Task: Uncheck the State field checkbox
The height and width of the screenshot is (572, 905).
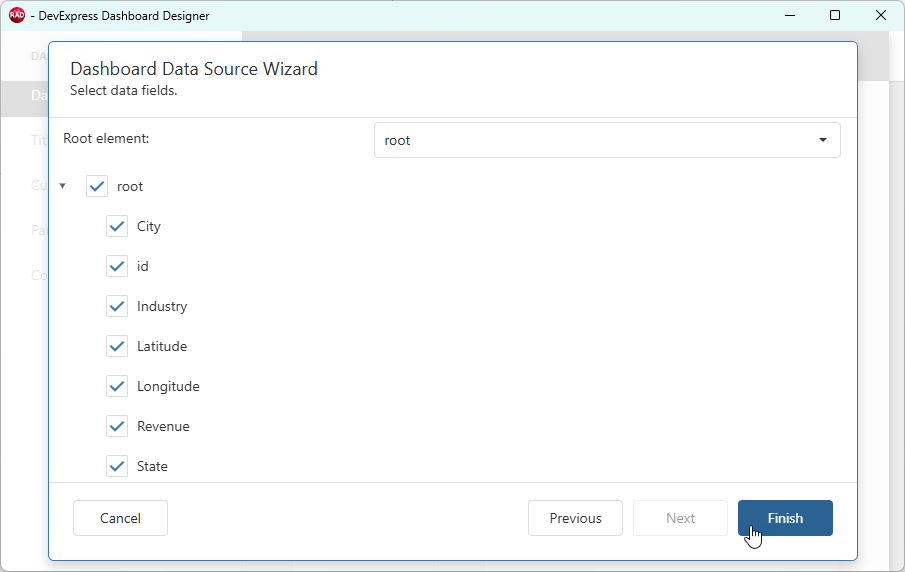Action: pyautogui.click(x=117, y=466)
